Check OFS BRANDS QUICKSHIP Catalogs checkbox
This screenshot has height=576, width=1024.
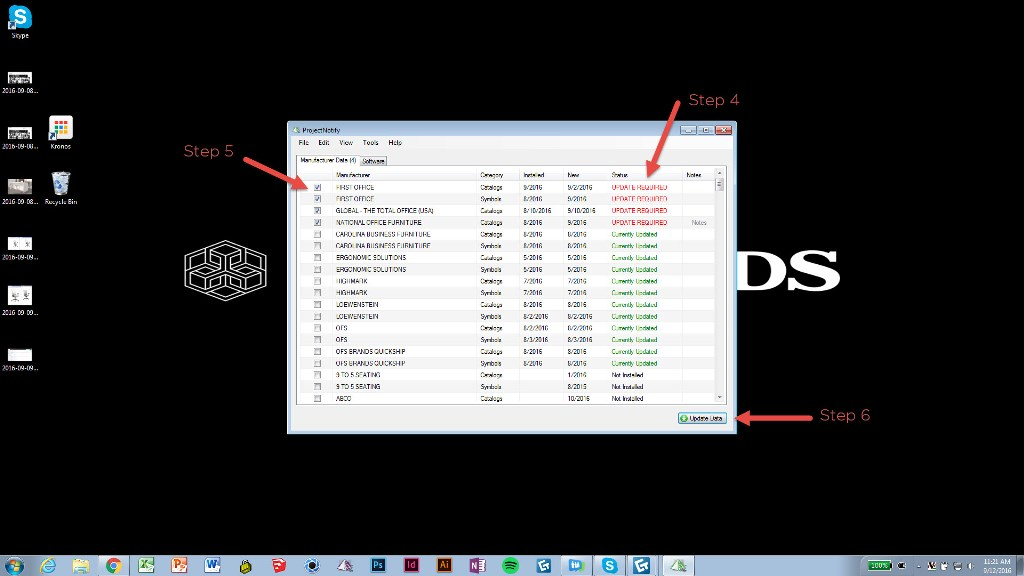[x=317, y=352]
